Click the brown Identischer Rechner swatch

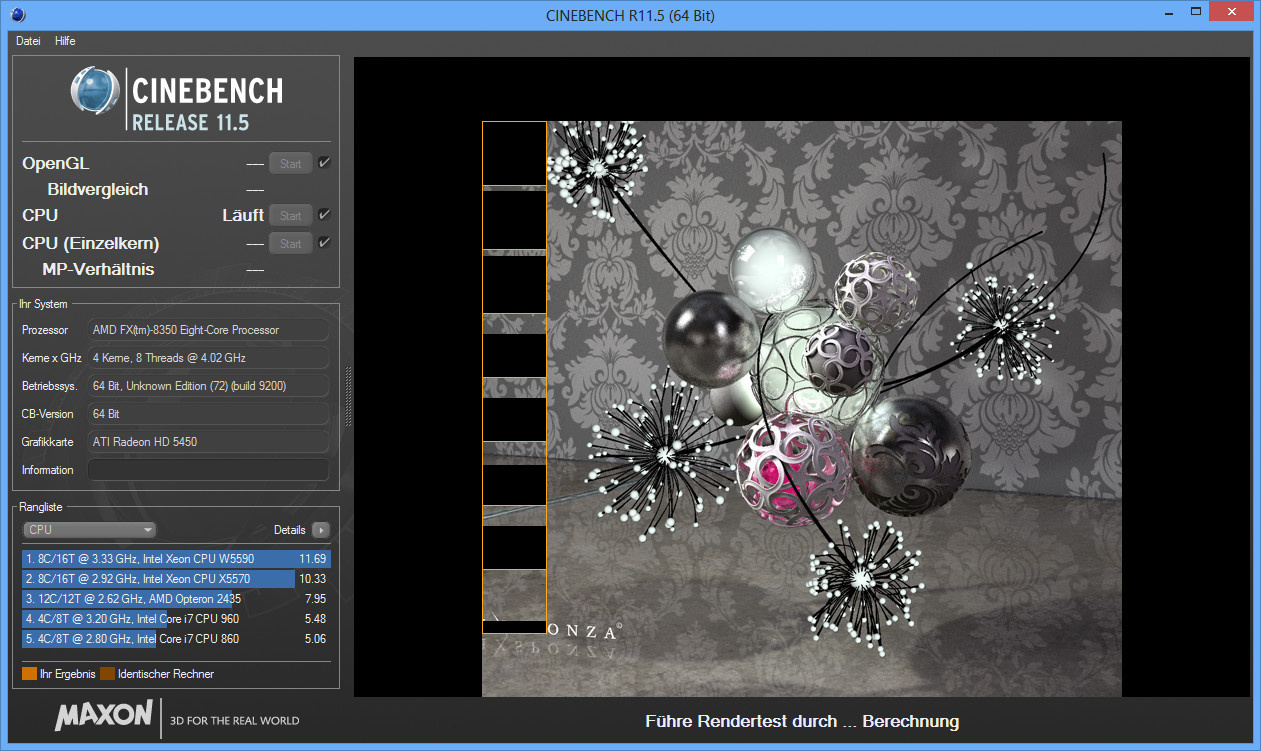[107, 674]
